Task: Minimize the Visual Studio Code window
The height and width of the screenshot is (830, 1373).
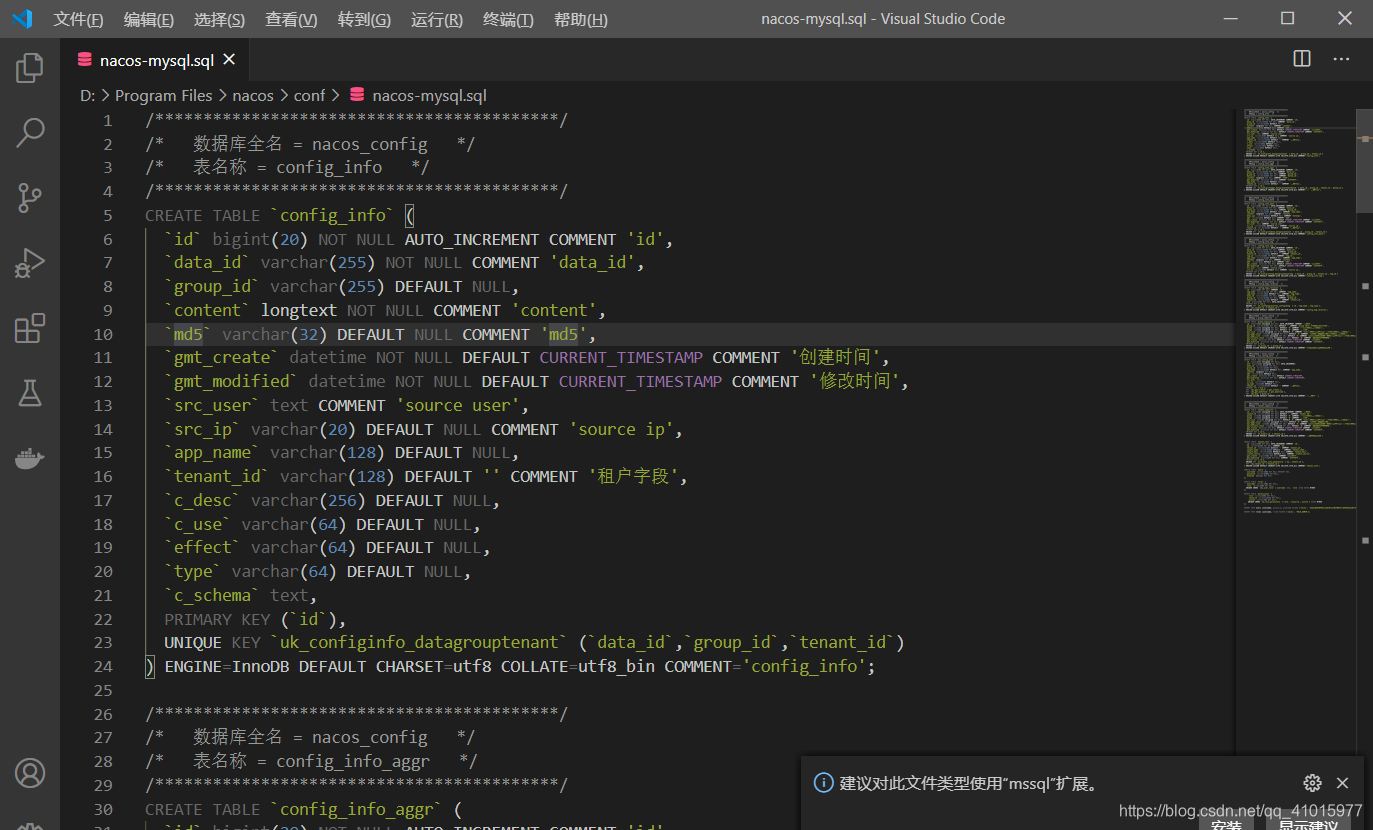Action: click(x=1232, y=19)
